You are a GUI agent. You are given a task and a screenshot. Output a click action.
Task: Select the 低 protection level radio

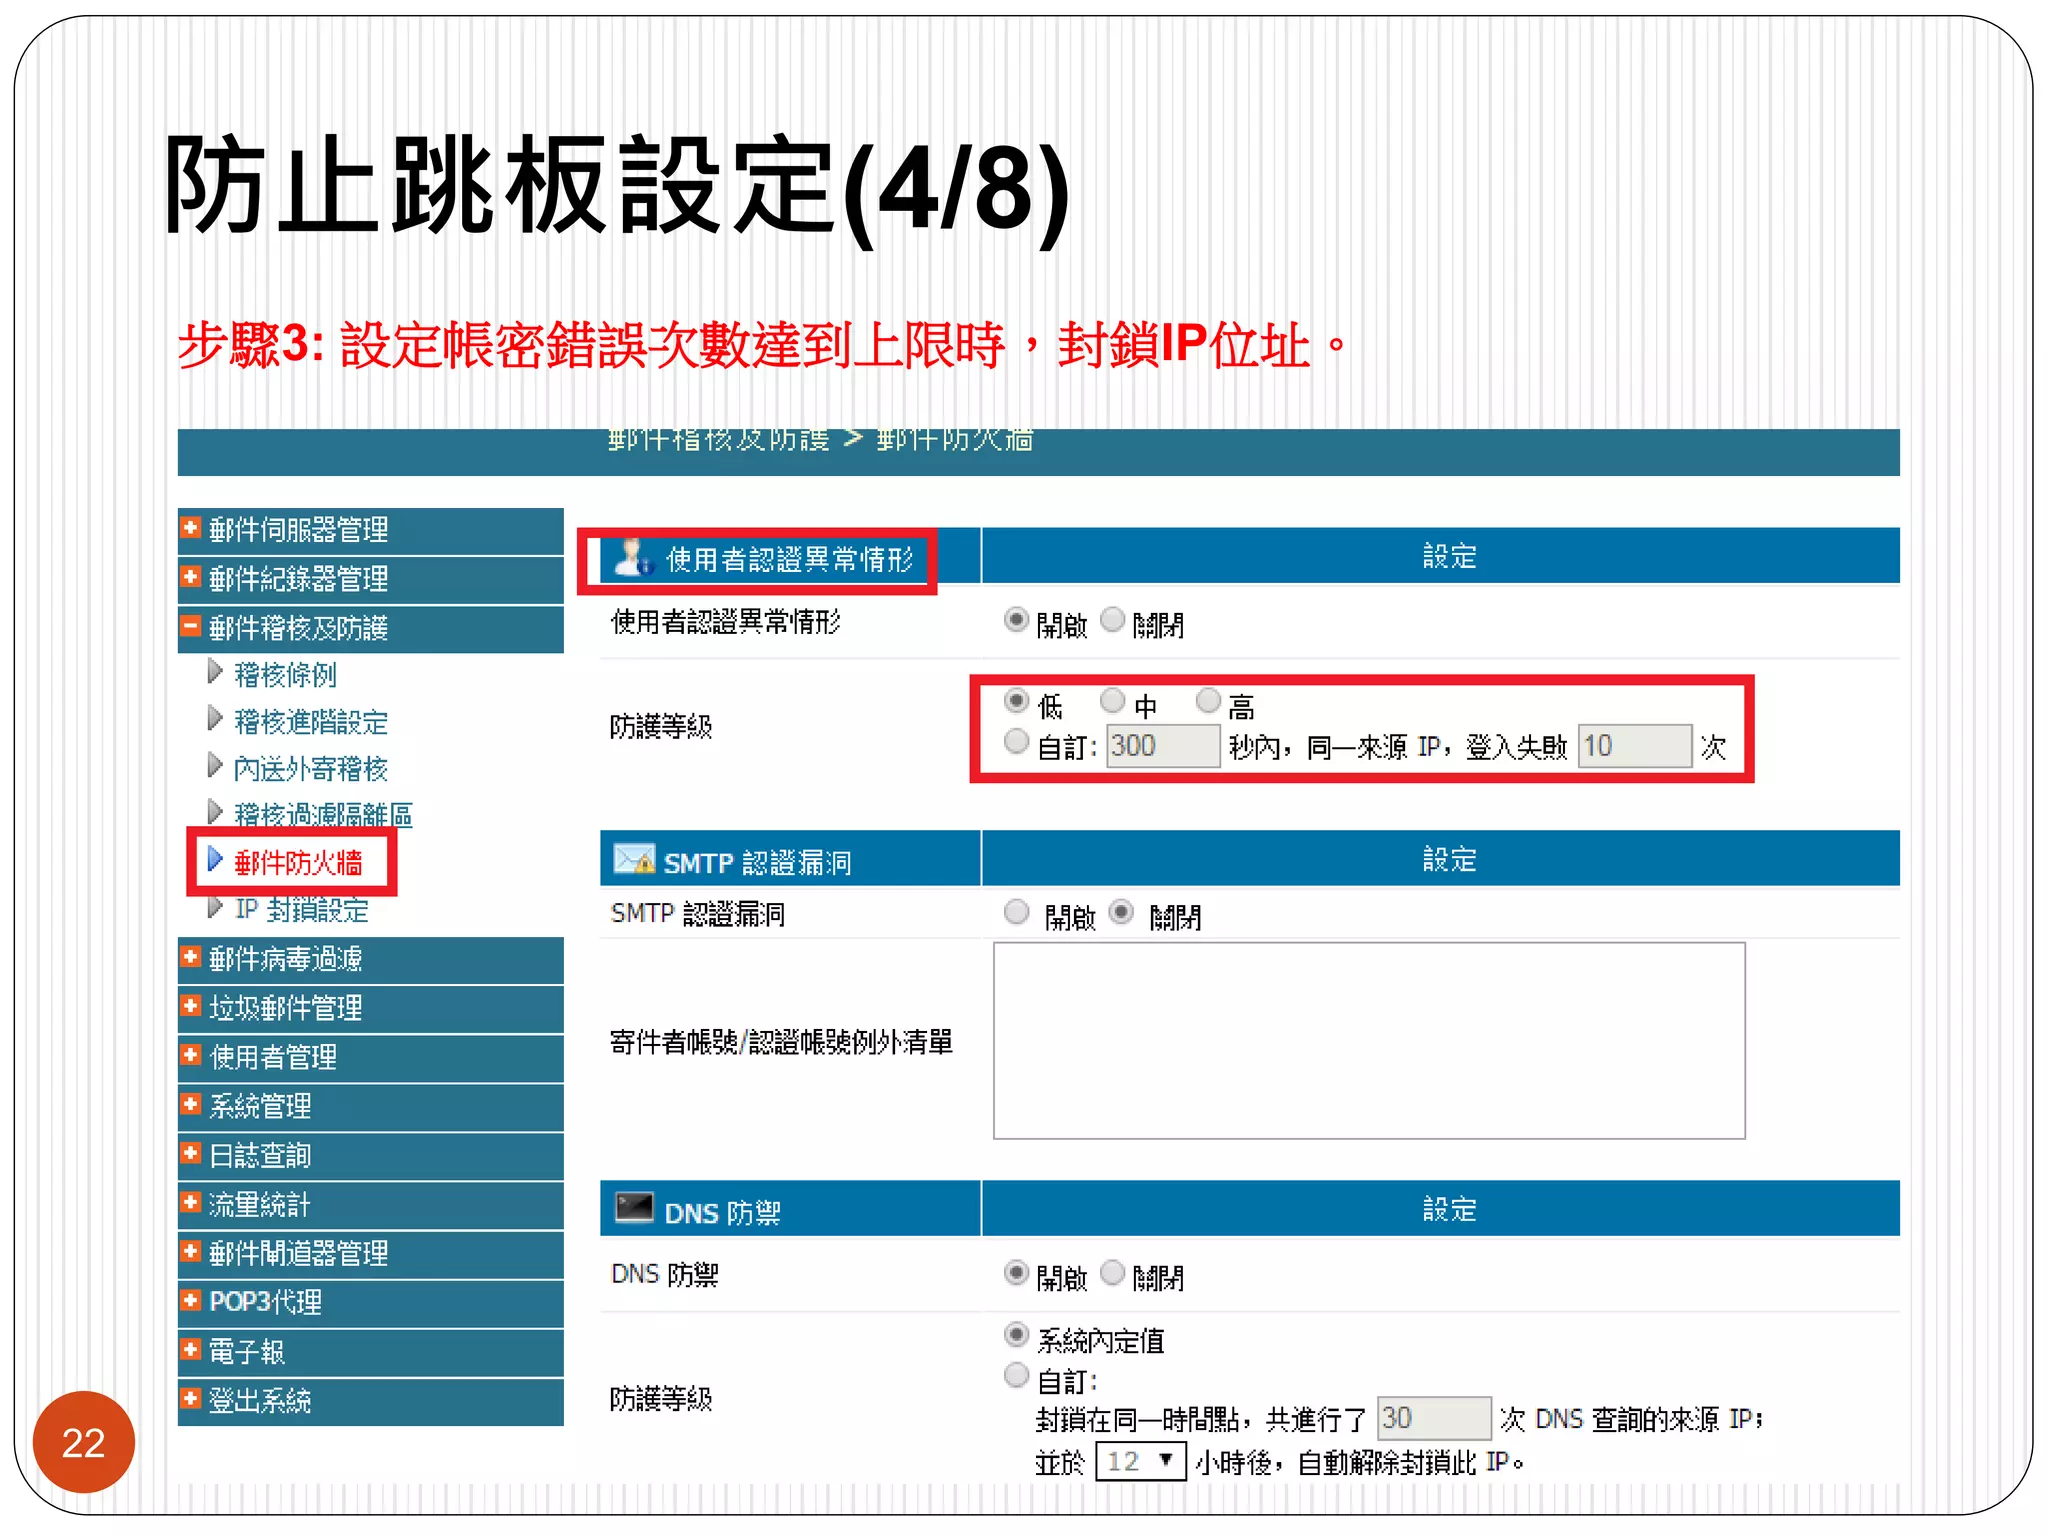click(1016, 701)
